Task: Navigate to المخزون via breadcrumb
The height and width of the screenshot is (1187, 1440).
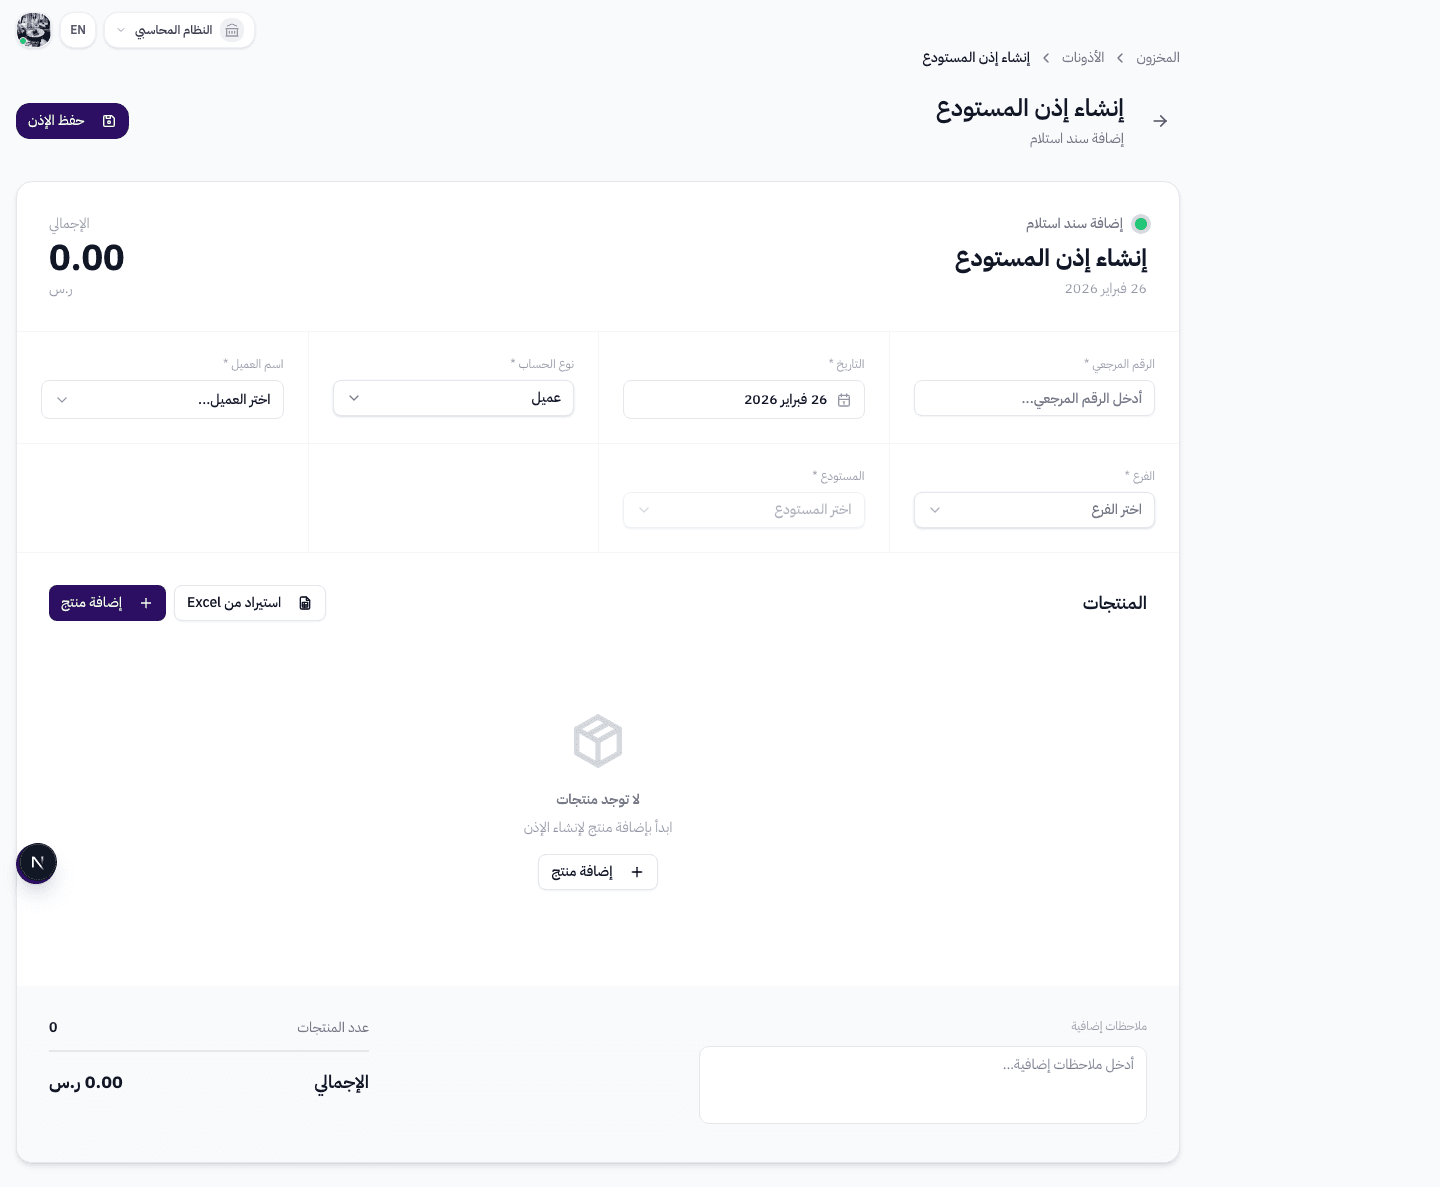Action: pos(1157,58)
